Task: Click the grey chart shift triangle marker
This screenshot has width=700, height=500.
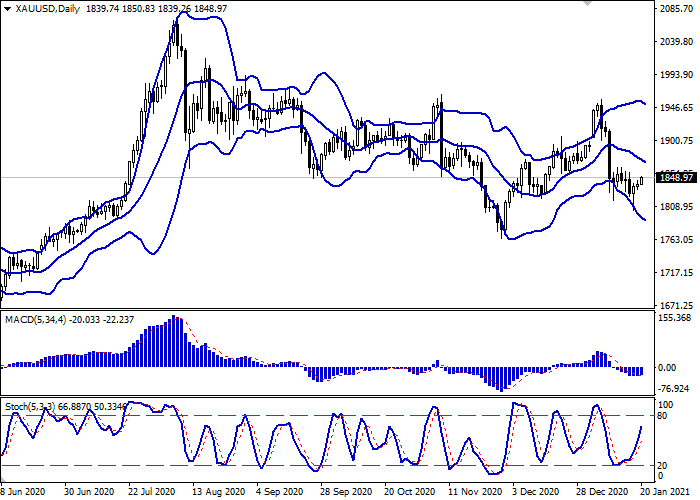Action: point(587,3)
